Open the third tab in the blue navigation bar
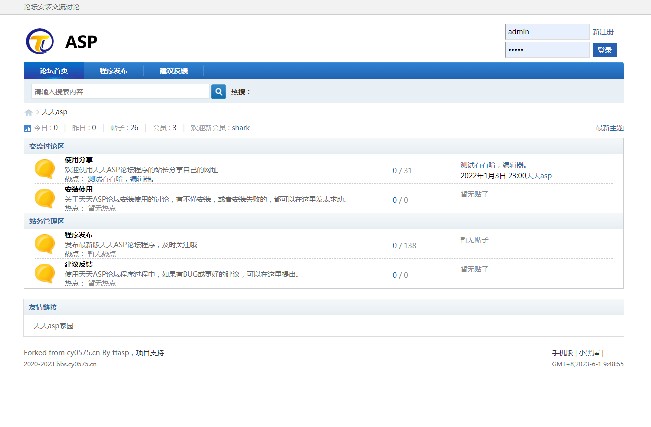The width and height of the screenshot is (651, 427). click(174, 71)
